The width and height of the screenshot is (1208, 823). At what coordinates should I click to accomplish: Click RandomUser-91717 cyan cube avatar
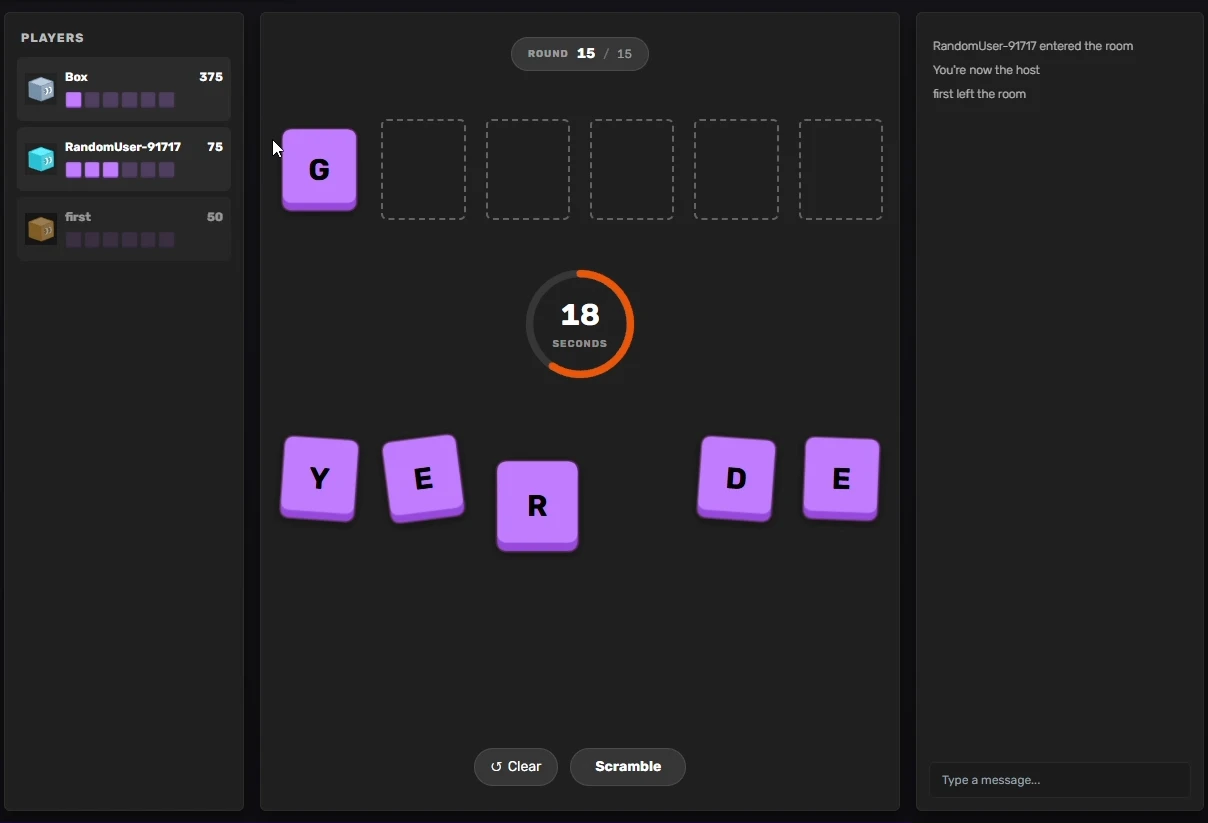click(x=41, y=159)
